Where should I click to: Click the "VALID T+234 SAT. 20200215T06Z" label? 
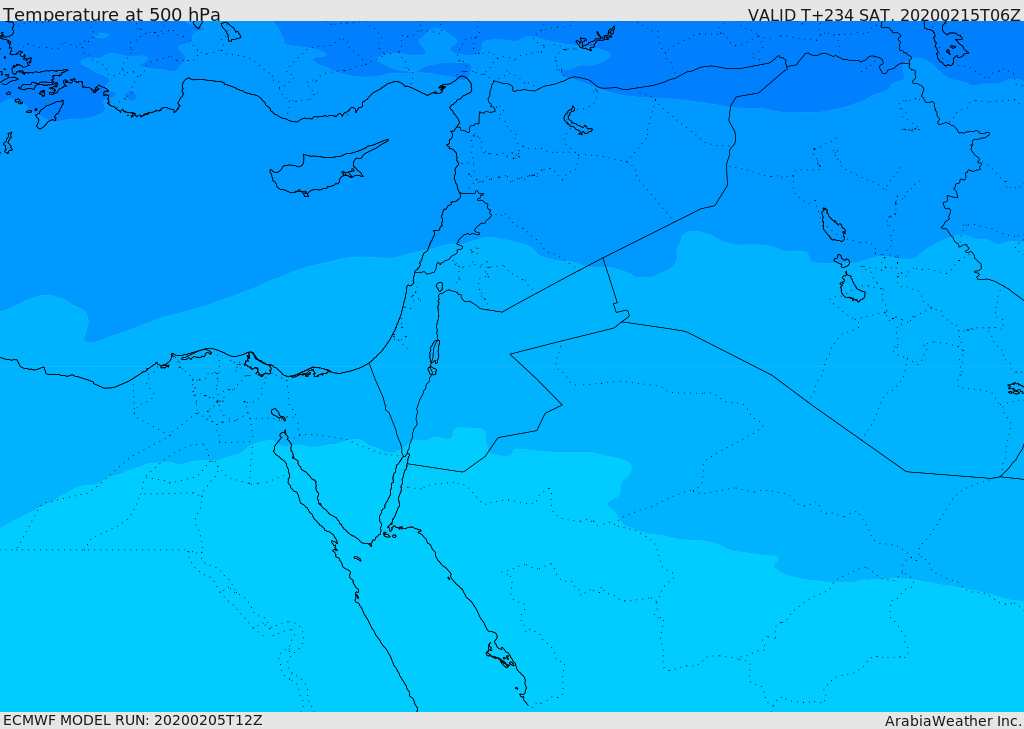pyautogui.click(x=884, y=15)
